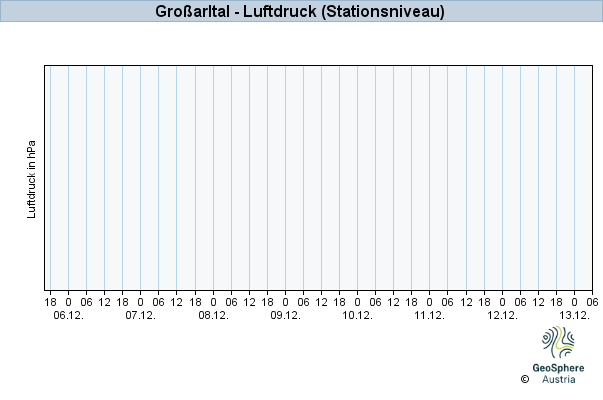This screenshot has width=603, height=400.
Task: Click the 0 hour tick above 06.12.
Action: tap(68, 301)
